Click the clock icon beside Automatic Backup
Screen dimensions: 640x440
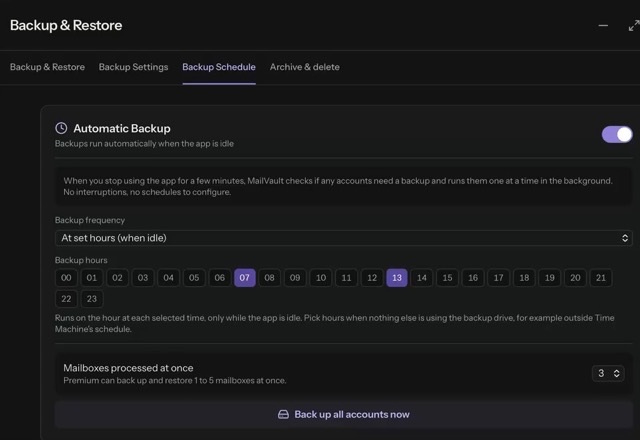61,128
